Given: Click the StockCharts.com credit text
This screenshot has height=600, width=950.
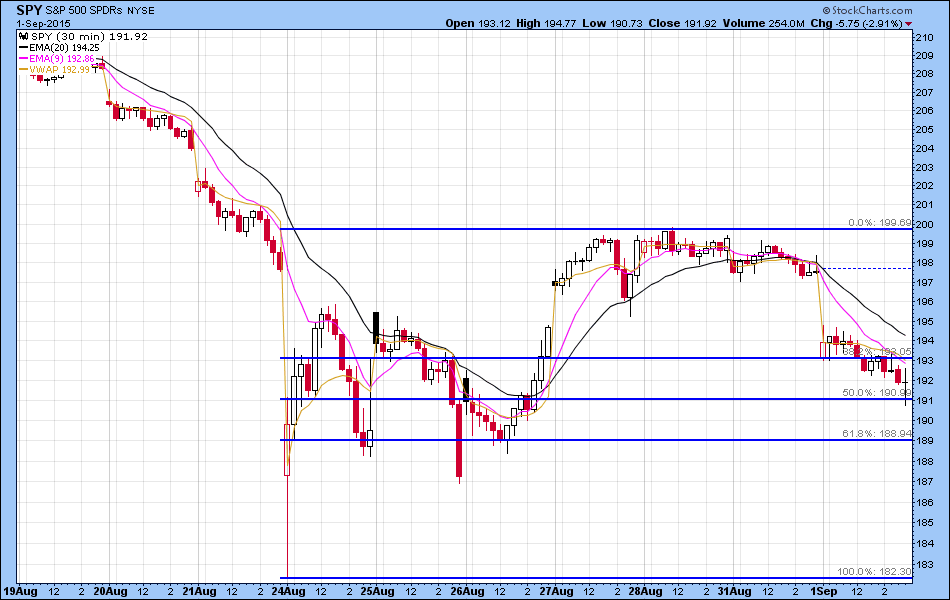Looking at the screenshot, I should pyautogui.click(x=868, y=10).
